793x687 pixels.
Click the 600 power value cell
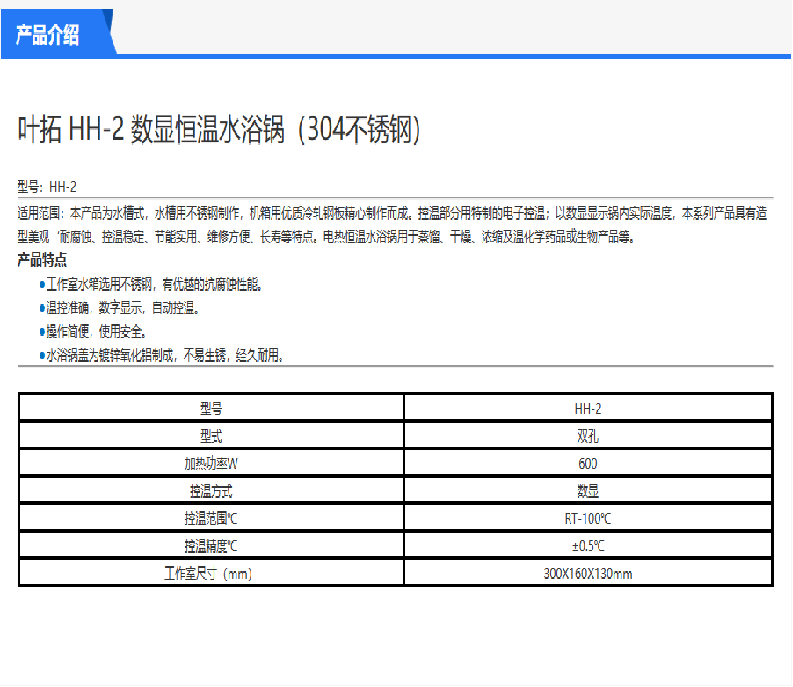(588, 463)
